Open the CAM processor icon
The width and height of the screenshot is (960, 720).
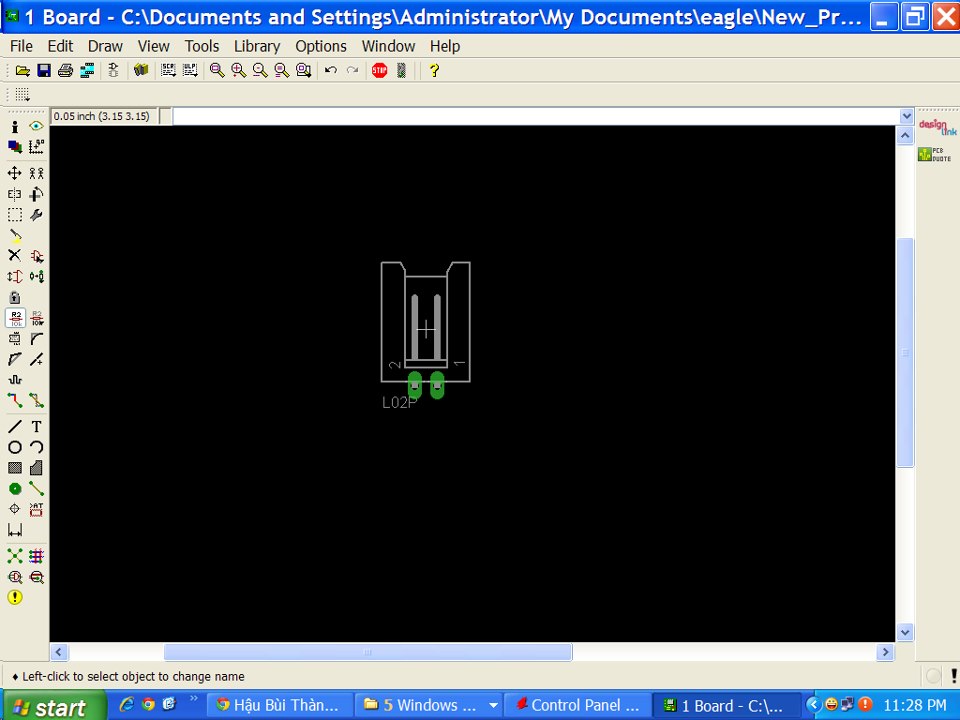click(88, 70)
